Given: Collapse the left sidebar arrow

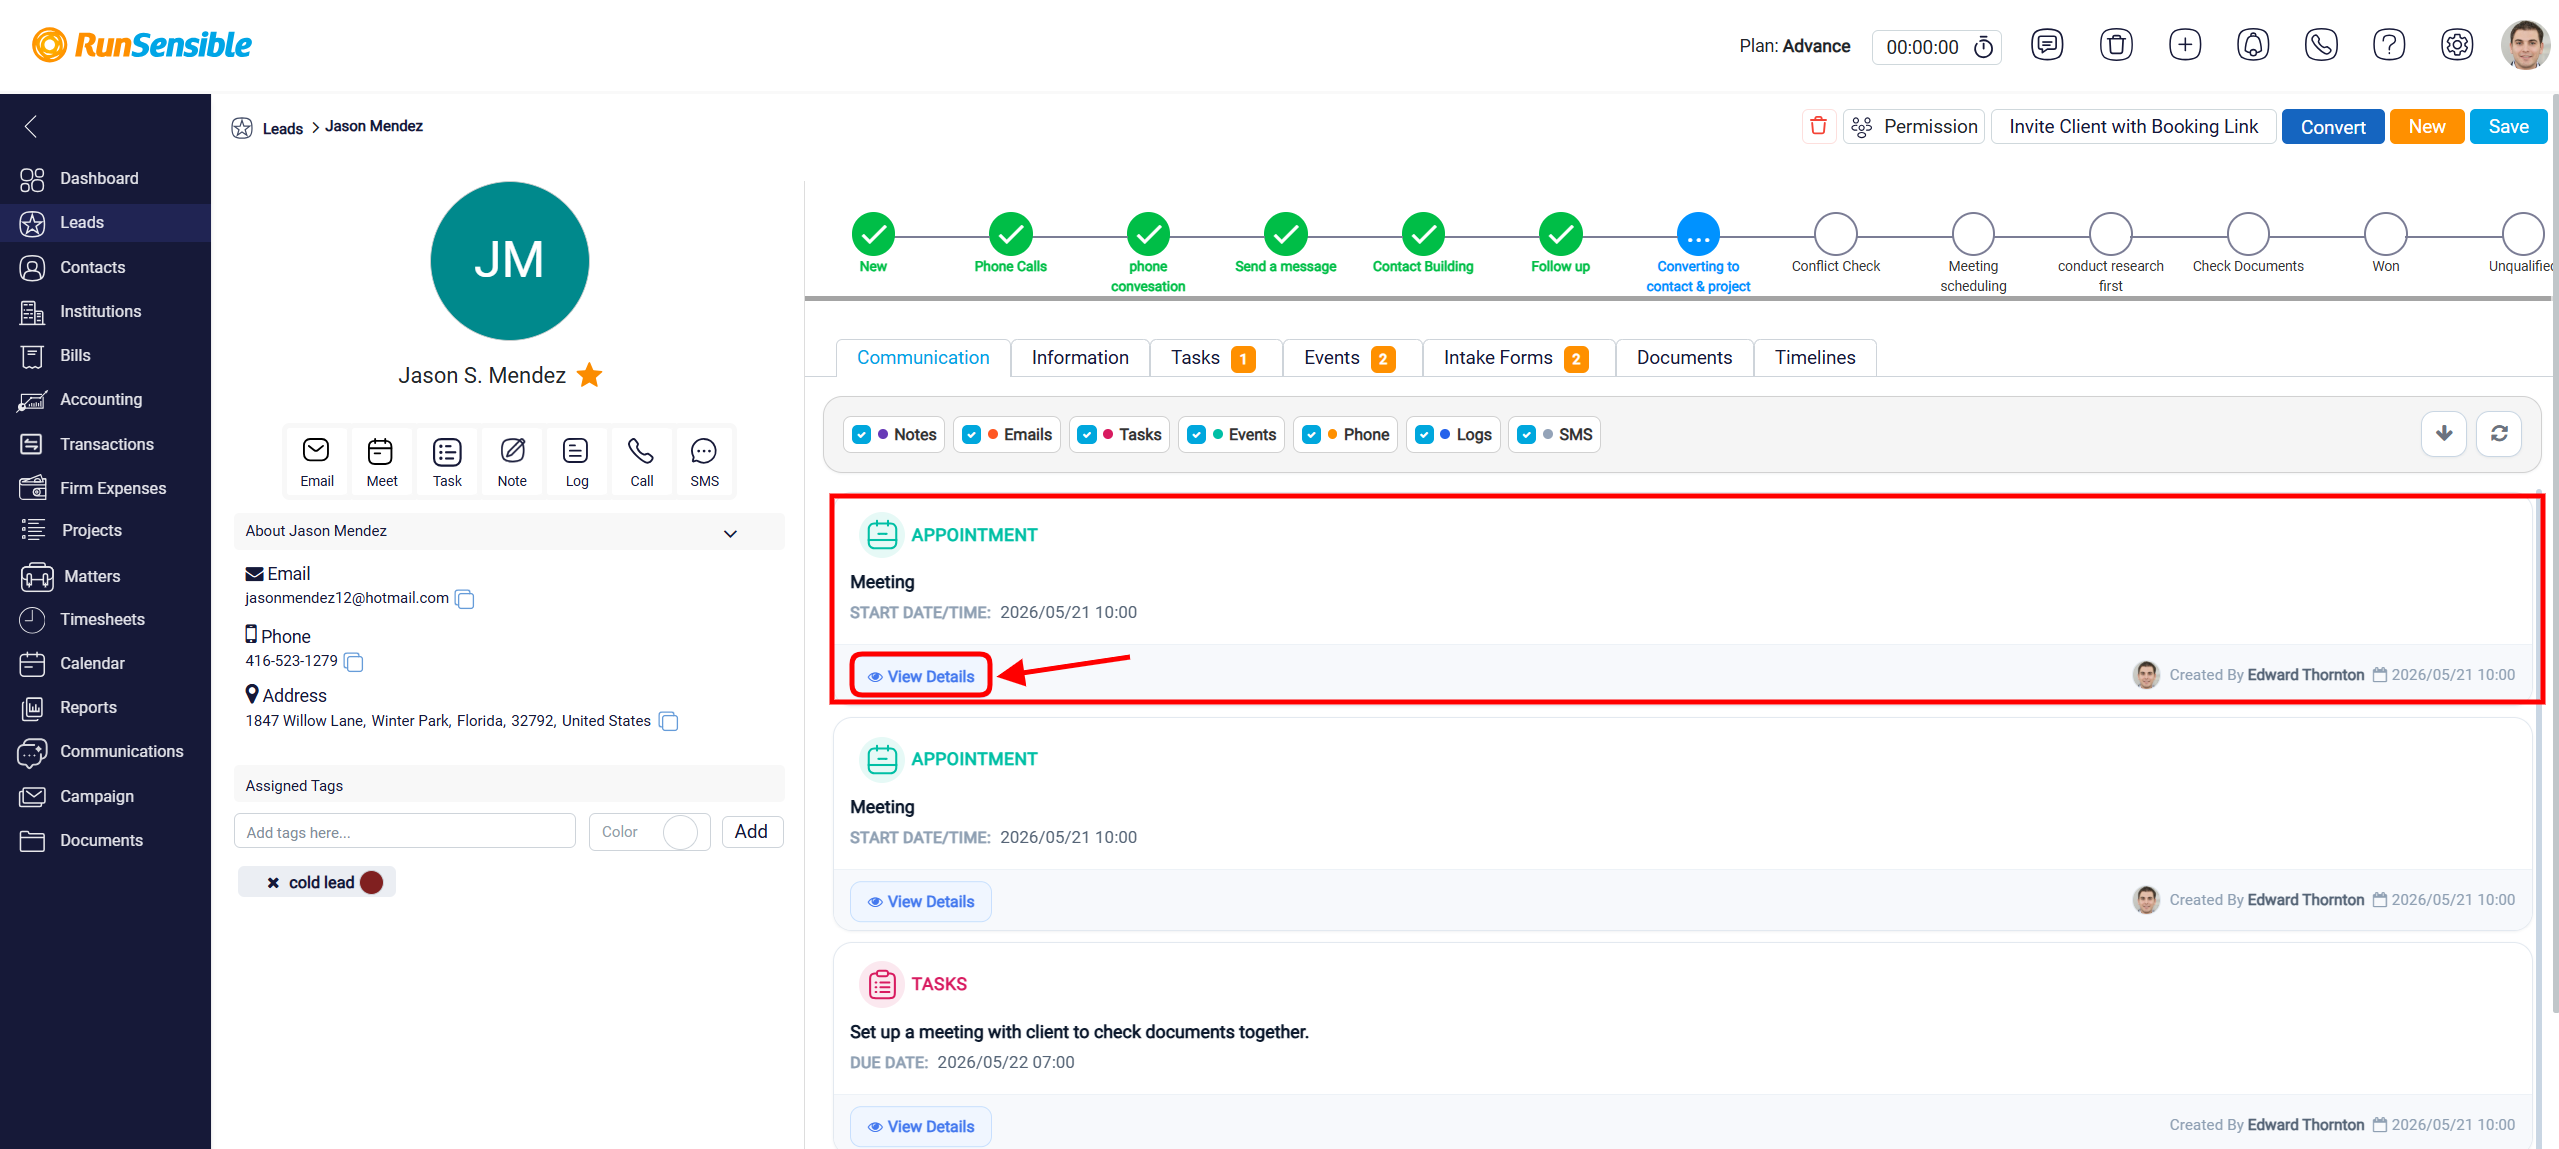Looking at the screenshot, I should point(31,126).
